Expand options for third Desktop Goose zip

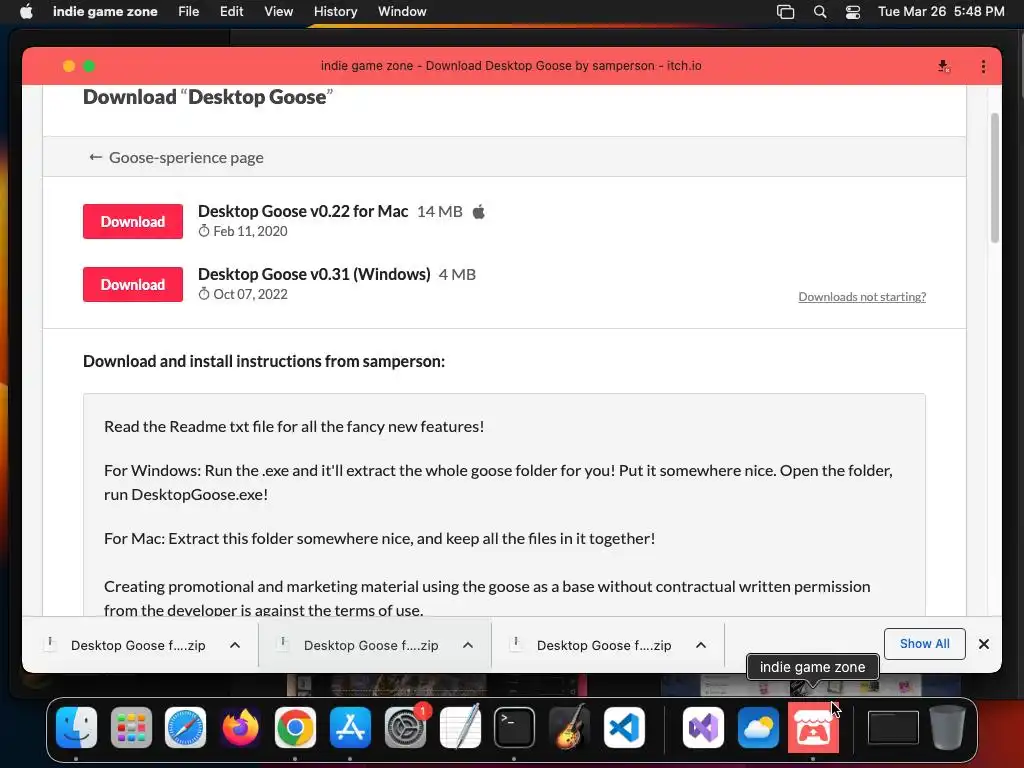701,645
